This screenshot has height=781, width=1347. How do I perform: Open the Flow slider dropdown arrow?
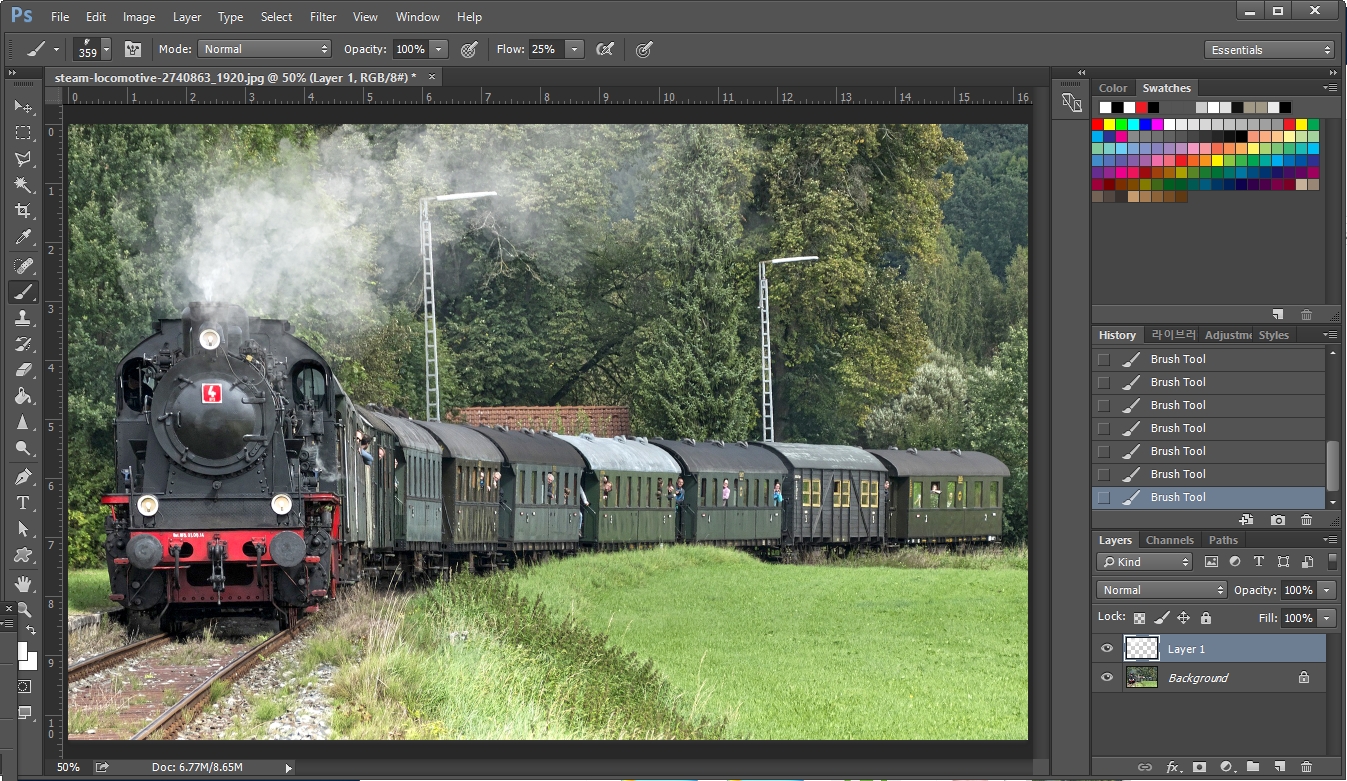(575, 49)
